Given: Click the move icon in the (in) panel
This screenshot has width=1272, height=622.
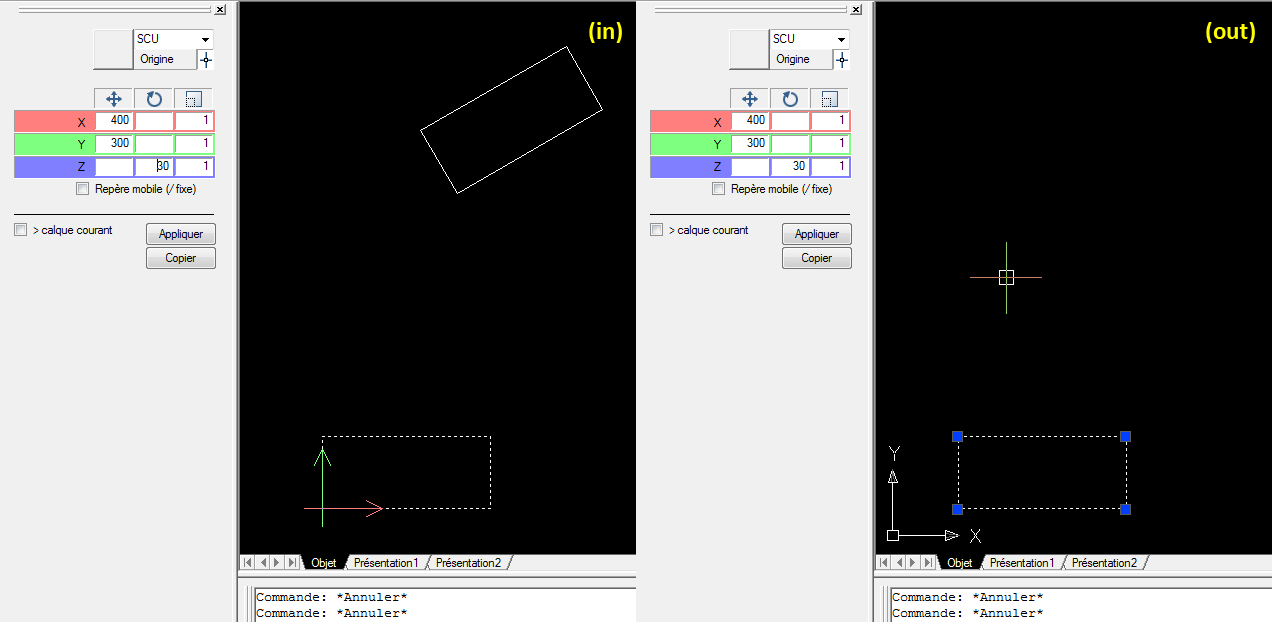Looking at the screenshot, I should [x=114, y=99].
